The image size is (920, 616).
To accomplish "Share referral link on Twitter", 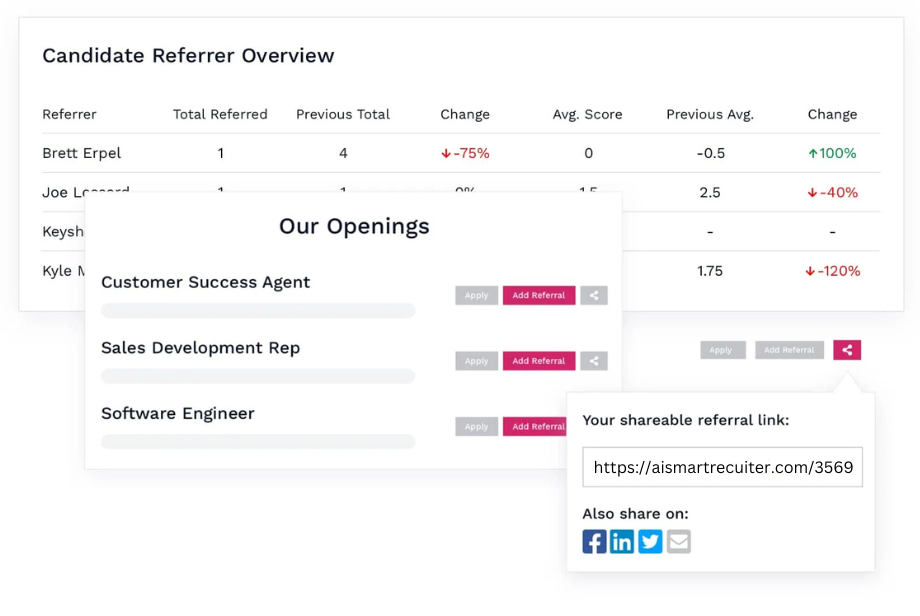I will pos(650,541).
